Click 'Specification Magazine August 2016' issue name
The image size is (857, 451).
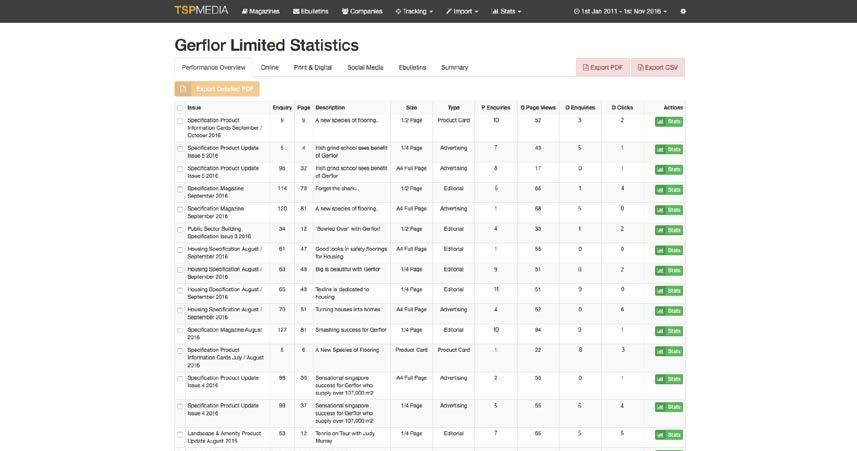tap(225, 333)
